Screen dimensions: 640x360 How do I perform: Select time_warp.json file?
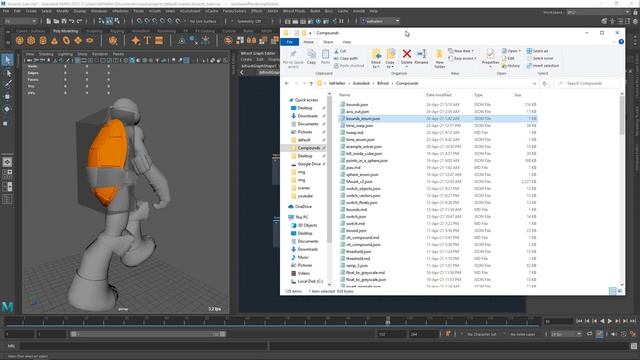tap(438, 125)
